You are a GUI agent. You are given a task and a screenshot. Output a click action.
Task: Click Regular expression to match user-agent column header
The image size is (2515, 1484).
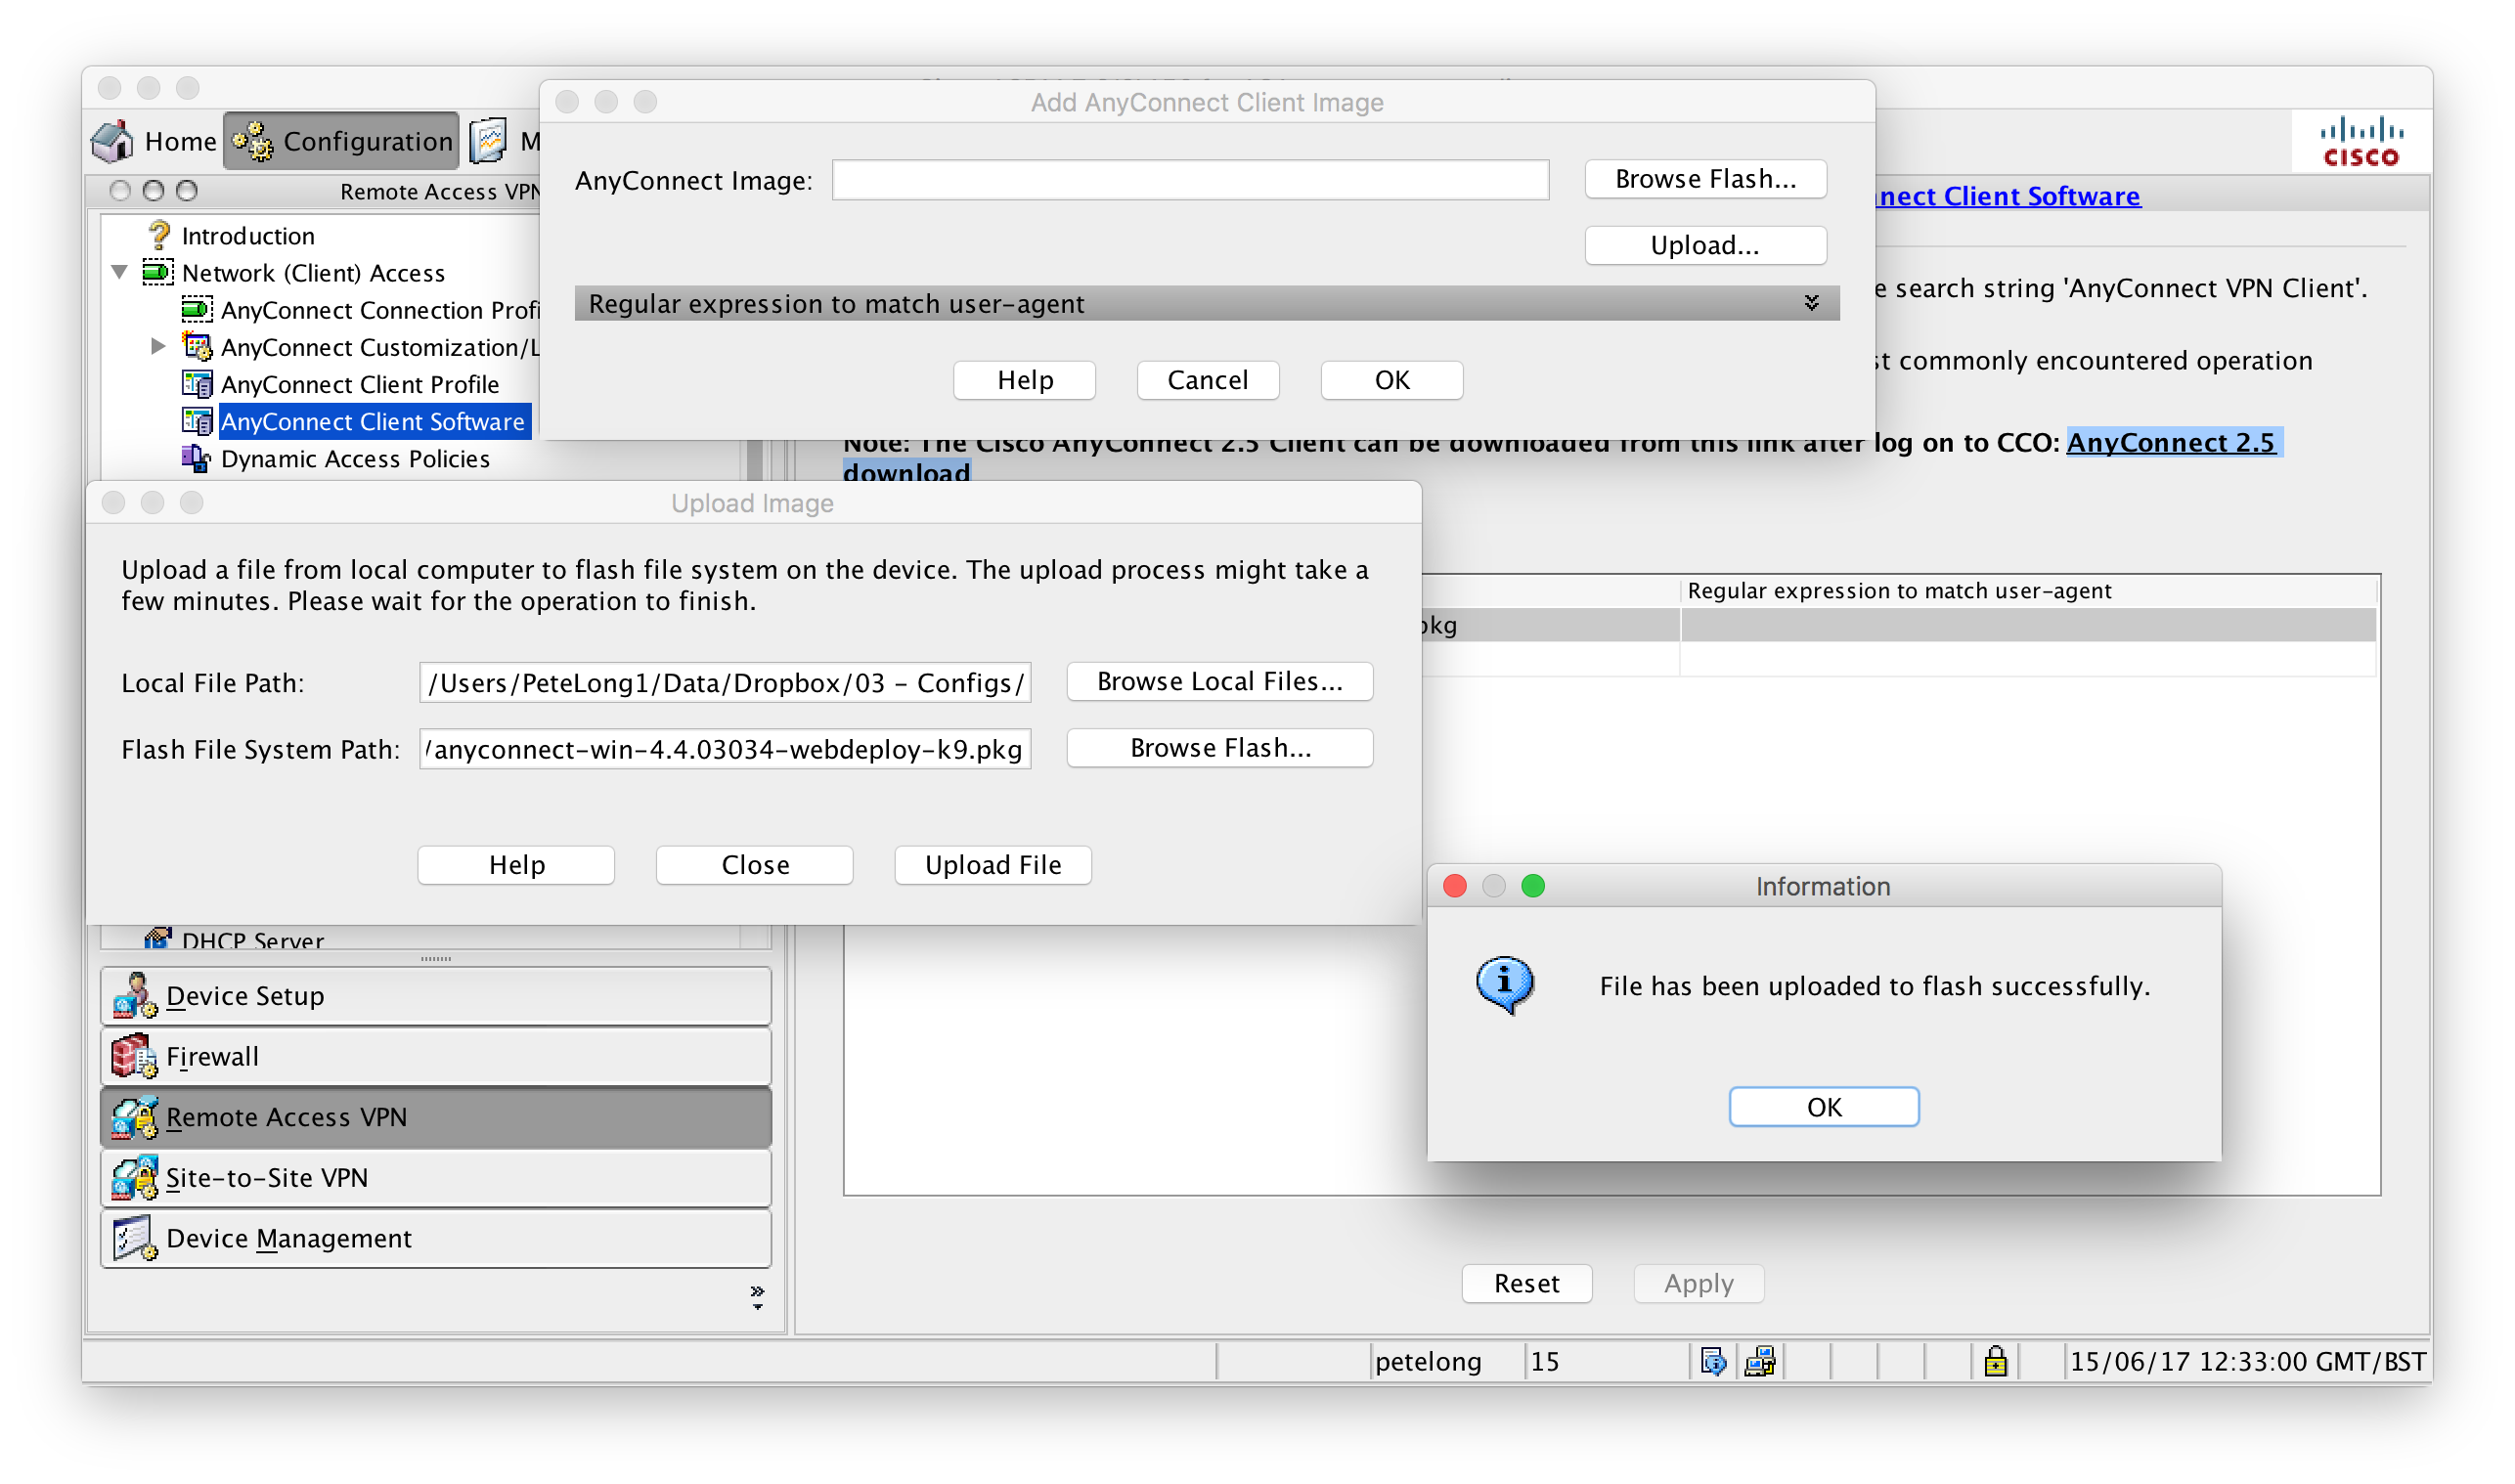tap(1899, 590)
